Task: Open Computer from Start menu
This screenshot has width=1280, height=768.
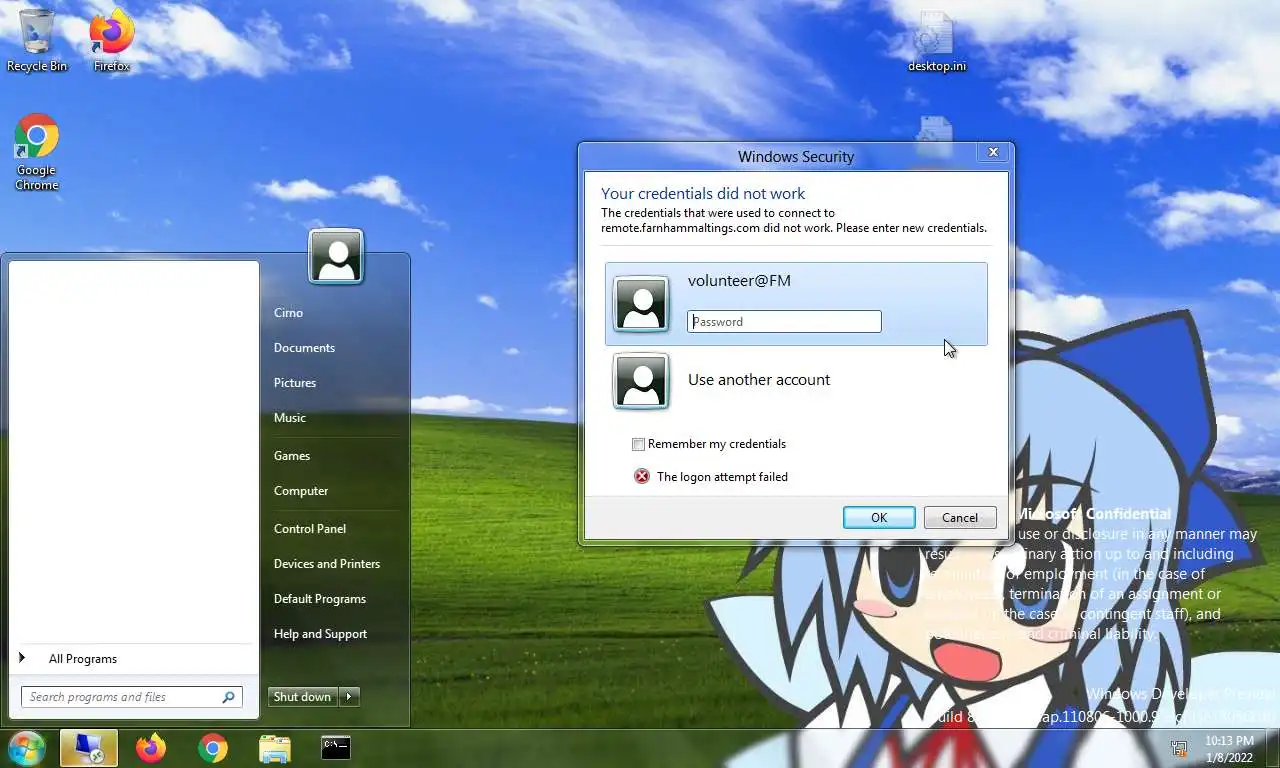Action: [x=301, y=491]
